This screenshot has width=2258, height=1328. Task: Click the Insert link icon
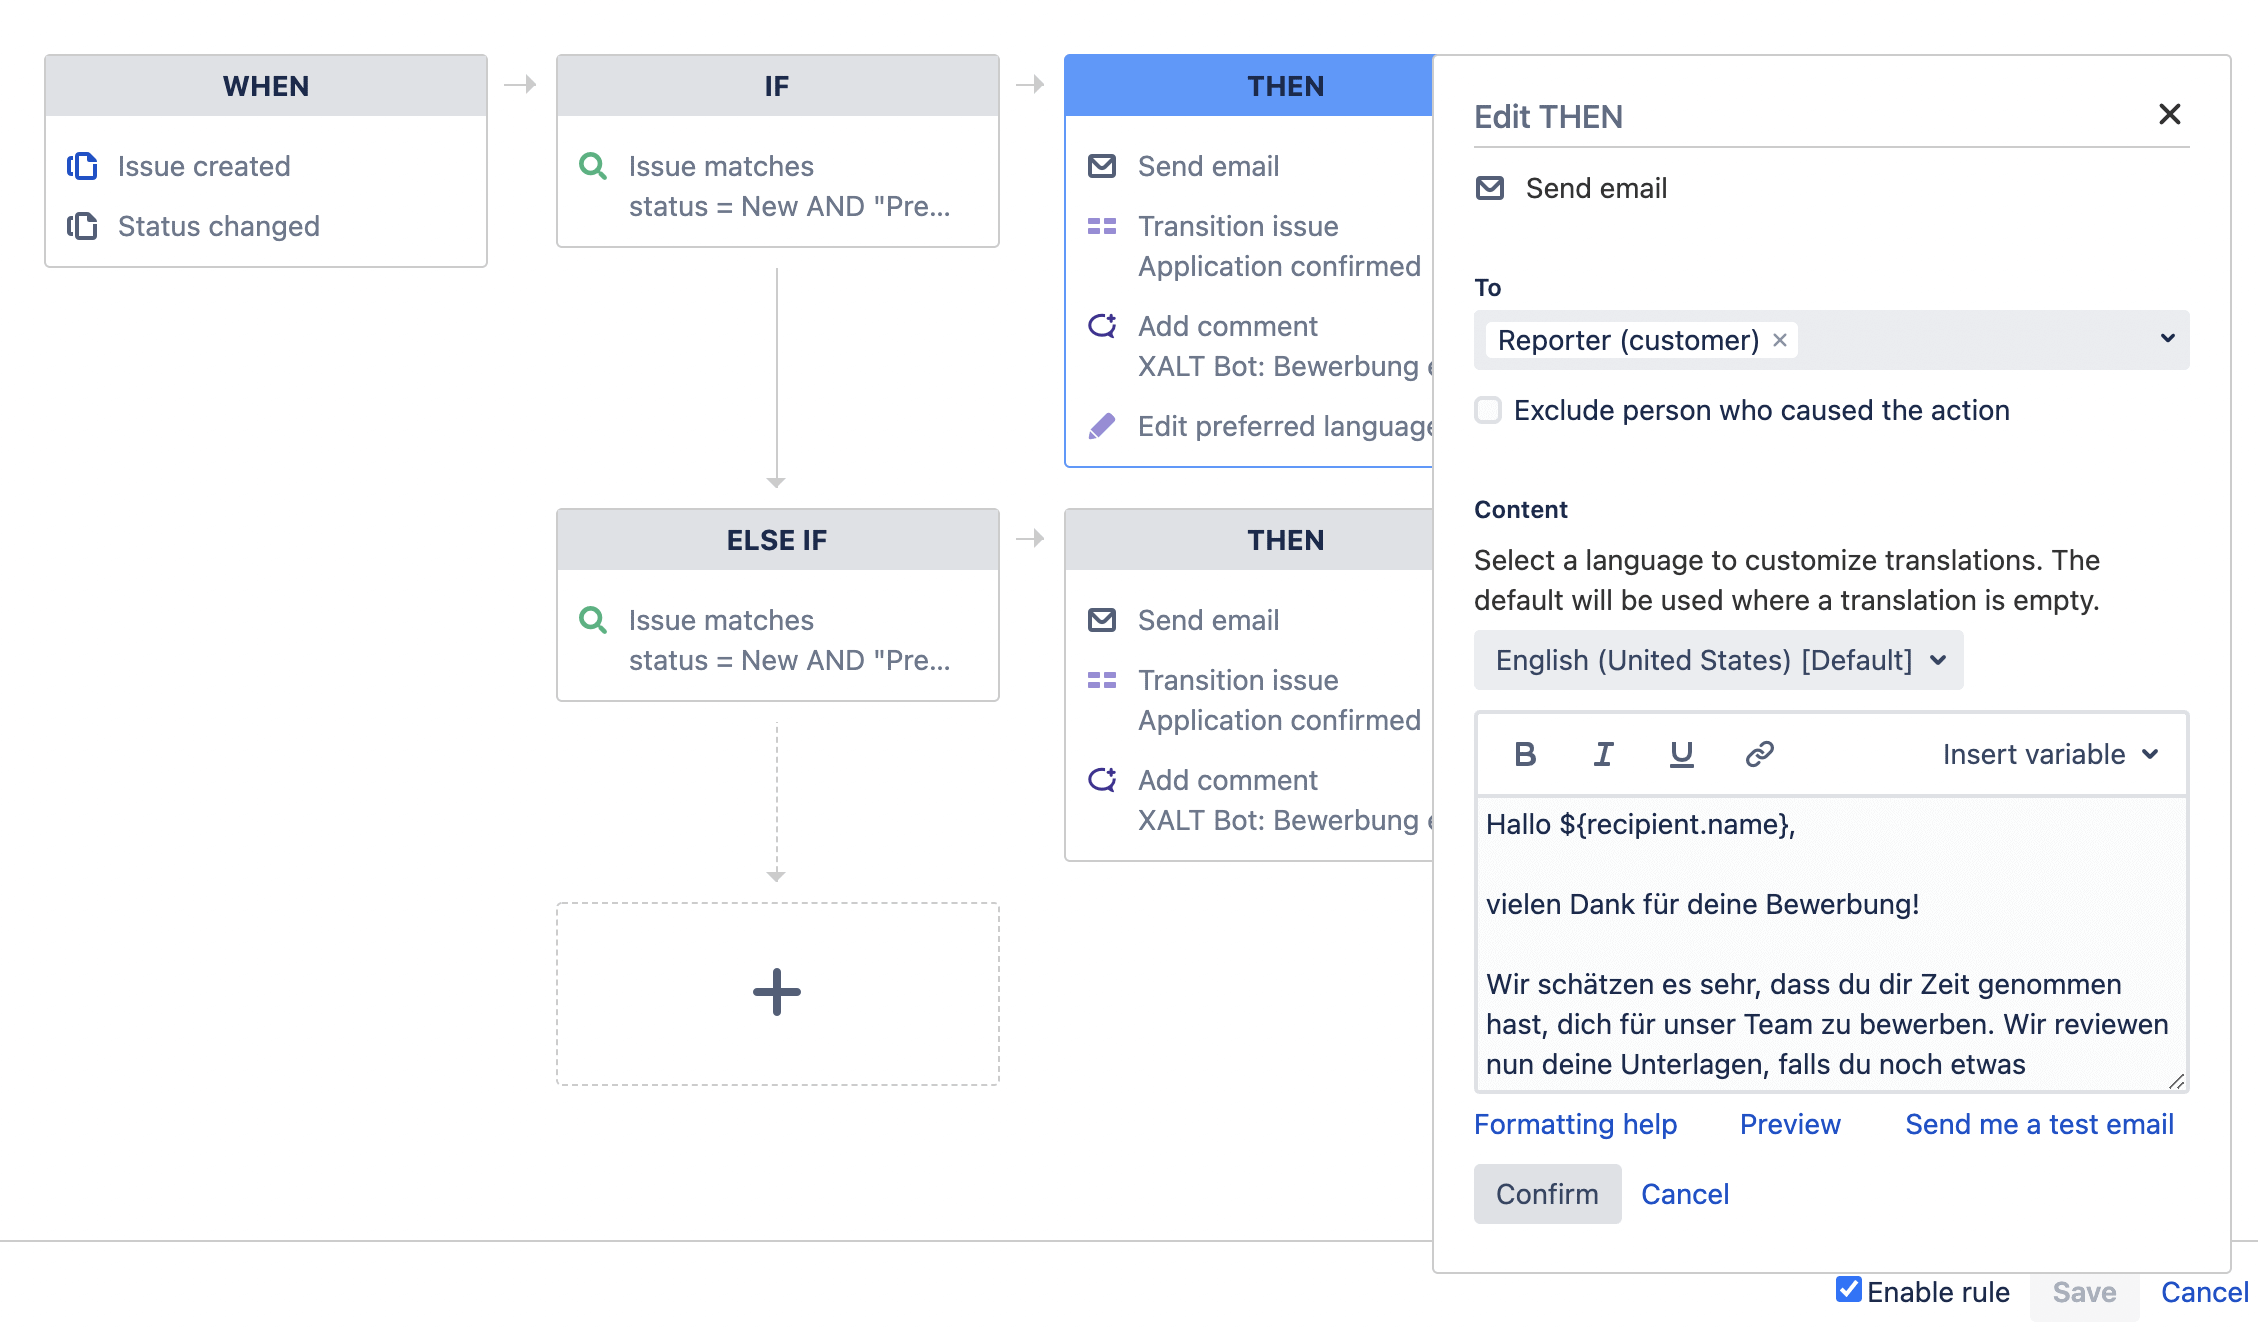(1759, 754)
